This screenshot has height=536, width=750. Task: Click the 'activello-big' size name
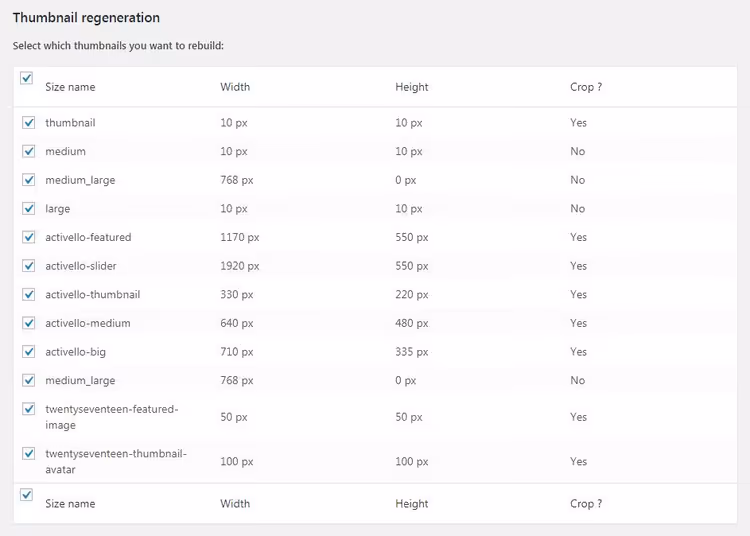point(76,352)
